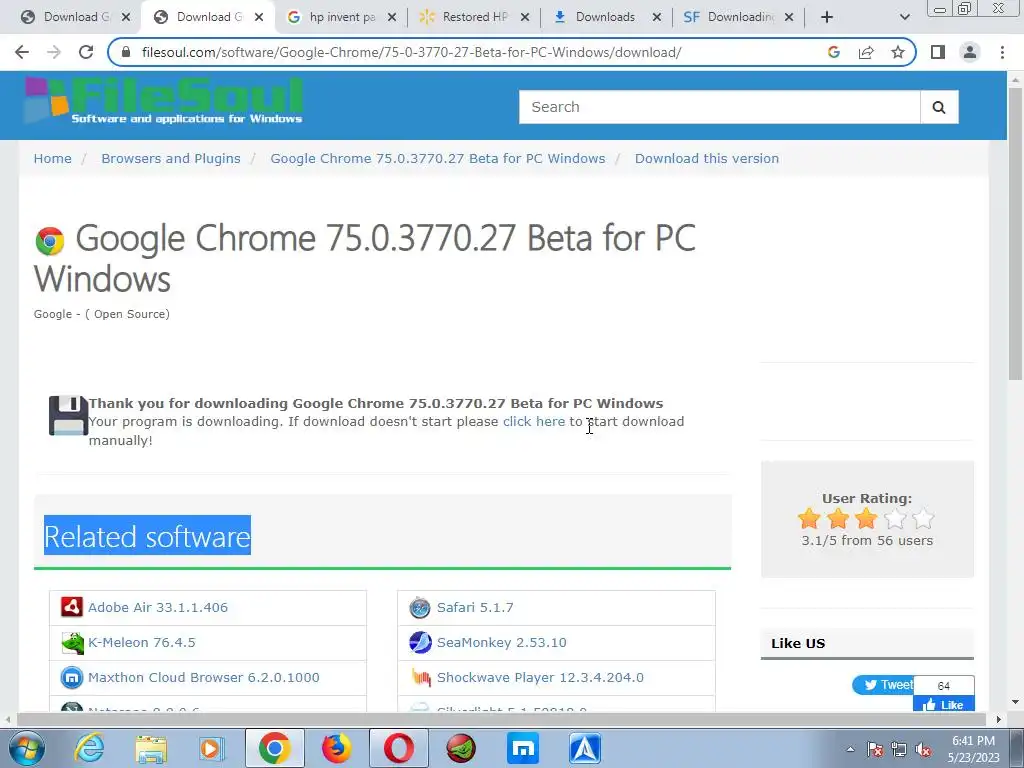Screen dimensions: 1024x768
Task: Rate with the fourth star
Action: pos(895,519)
